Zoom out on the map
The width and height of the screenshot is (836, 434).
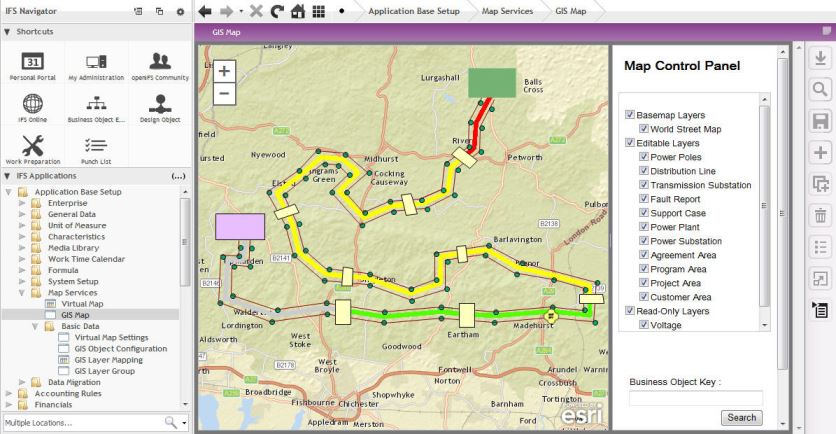click(224, 93)
